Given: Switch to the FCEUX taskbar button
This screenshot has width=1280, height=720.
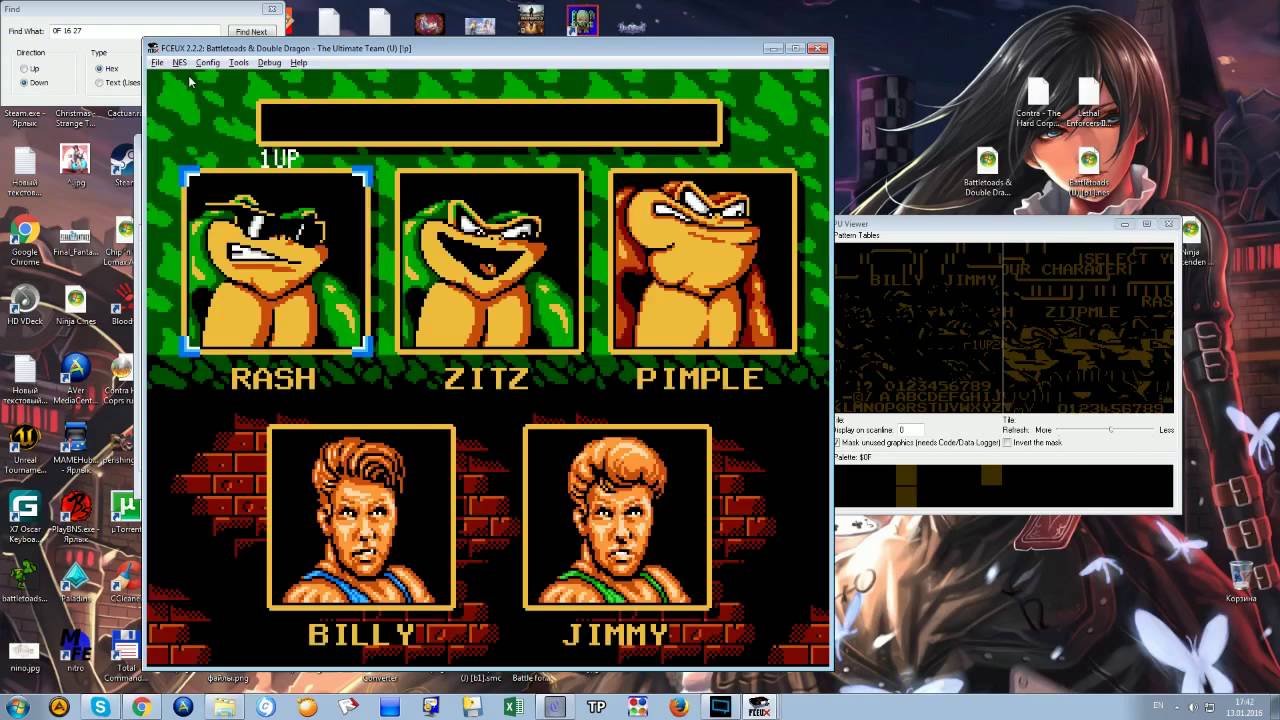Looking at the screenshot, I should pyautogui.click(x=760, y=707).
